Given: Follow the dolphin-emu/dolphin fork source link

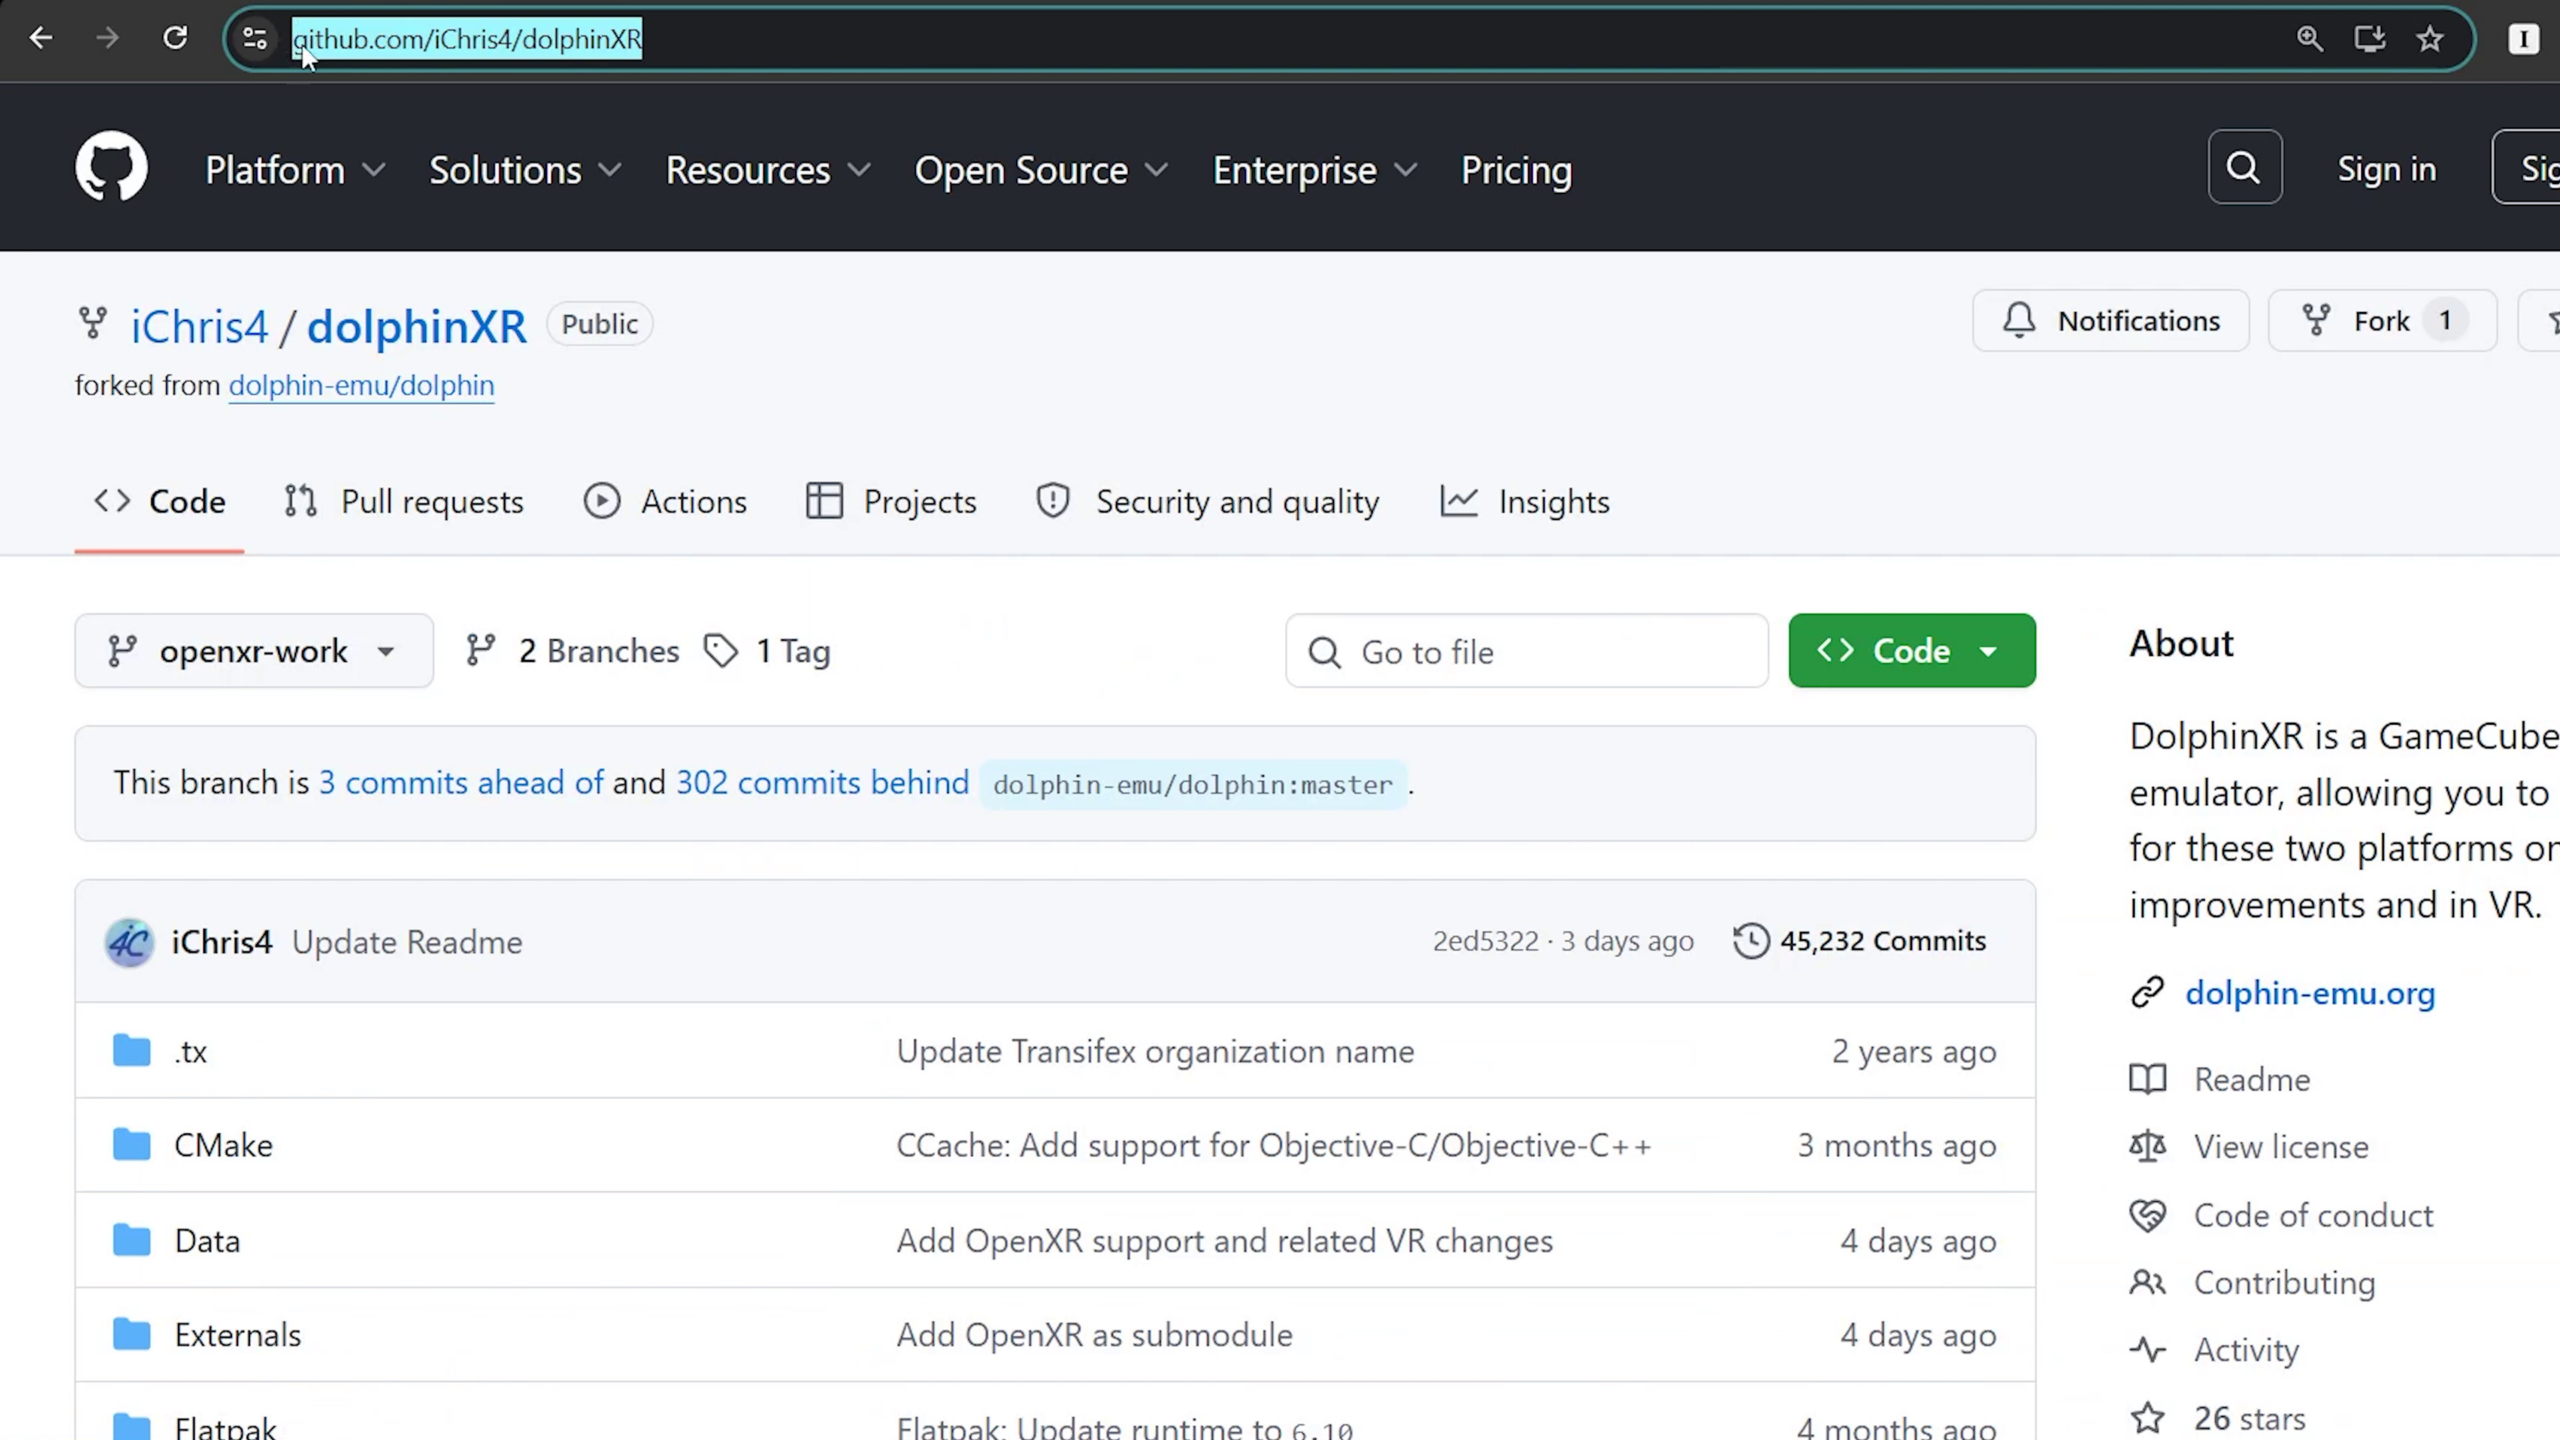Looking at the screenshot, I should [x=361, y=385].
